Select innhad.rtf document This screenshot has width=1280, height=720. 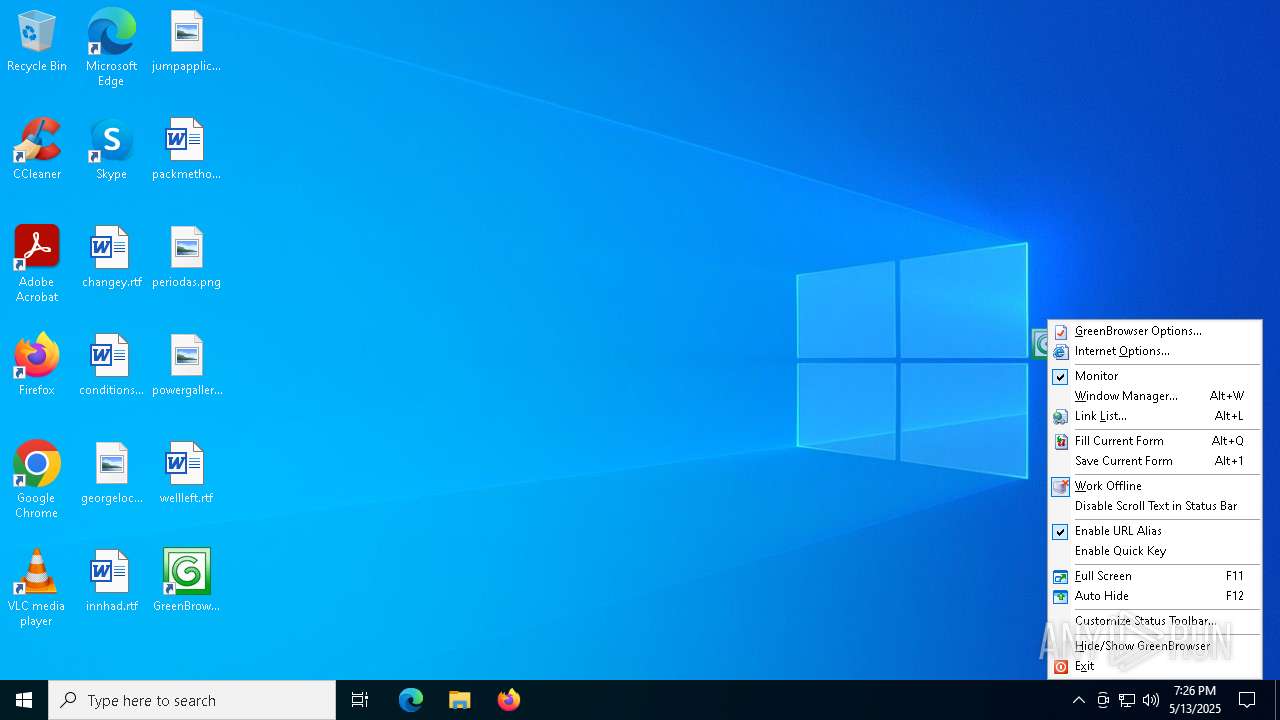tap(111, 581)
